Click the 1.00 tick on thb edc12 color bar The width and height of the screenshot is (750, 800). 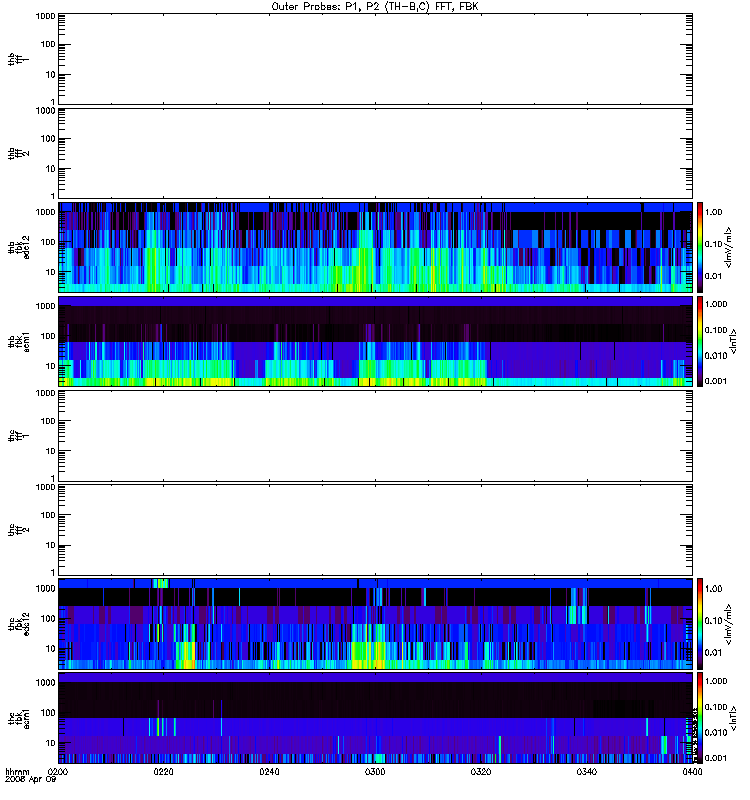pos(713,212)
